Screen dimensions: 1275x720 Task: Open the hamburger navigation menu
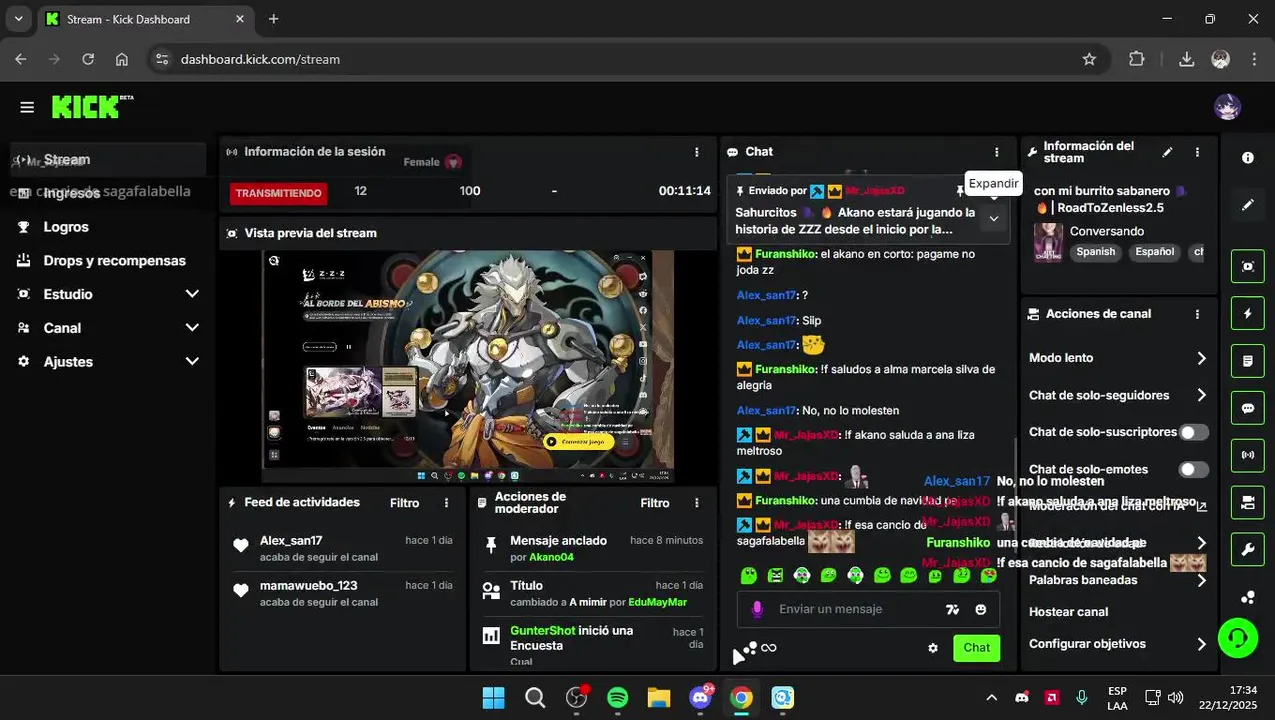point(27,107)
